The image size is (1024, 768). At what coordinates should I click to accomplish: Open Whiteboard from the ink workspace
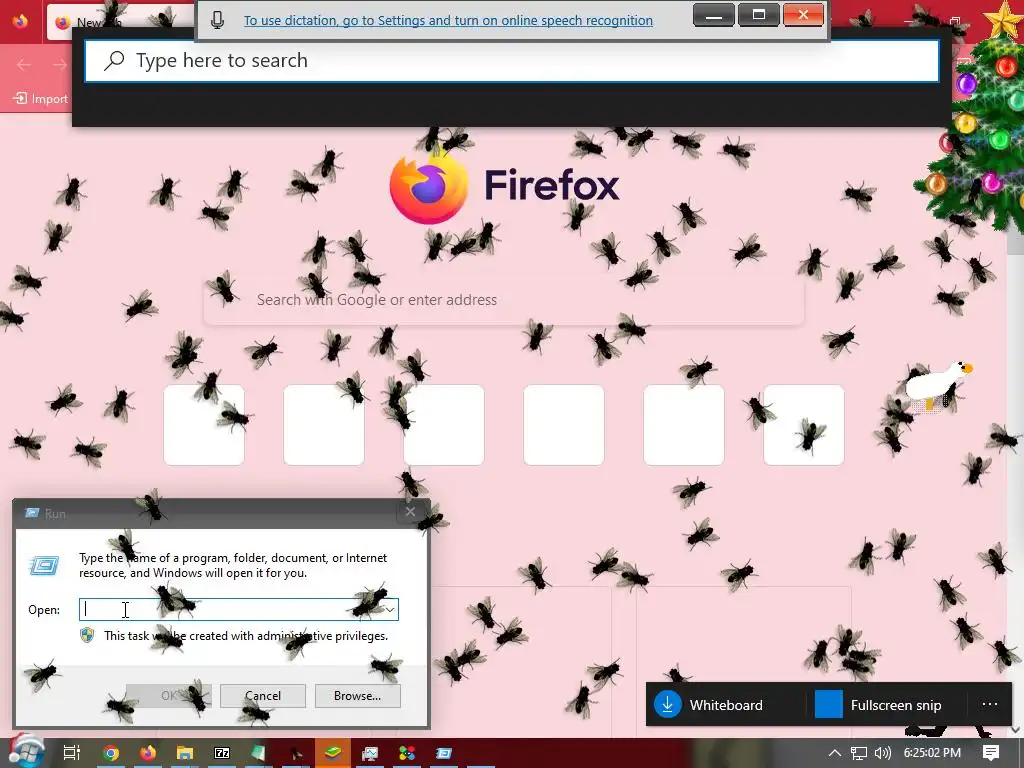[x=711, y=705]
